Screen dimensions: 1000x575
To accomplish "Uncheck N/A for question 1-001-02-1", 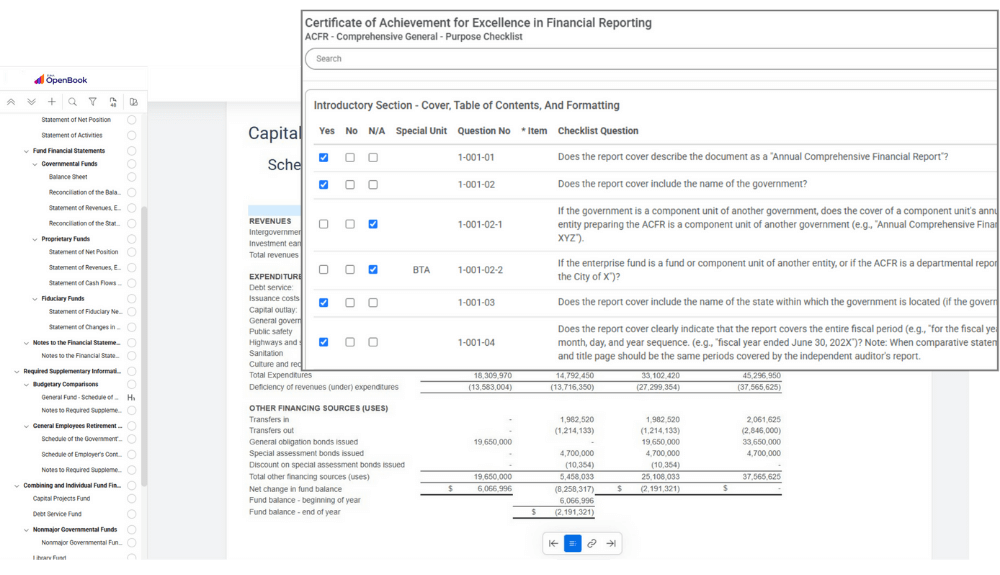I will coord(373,224).
